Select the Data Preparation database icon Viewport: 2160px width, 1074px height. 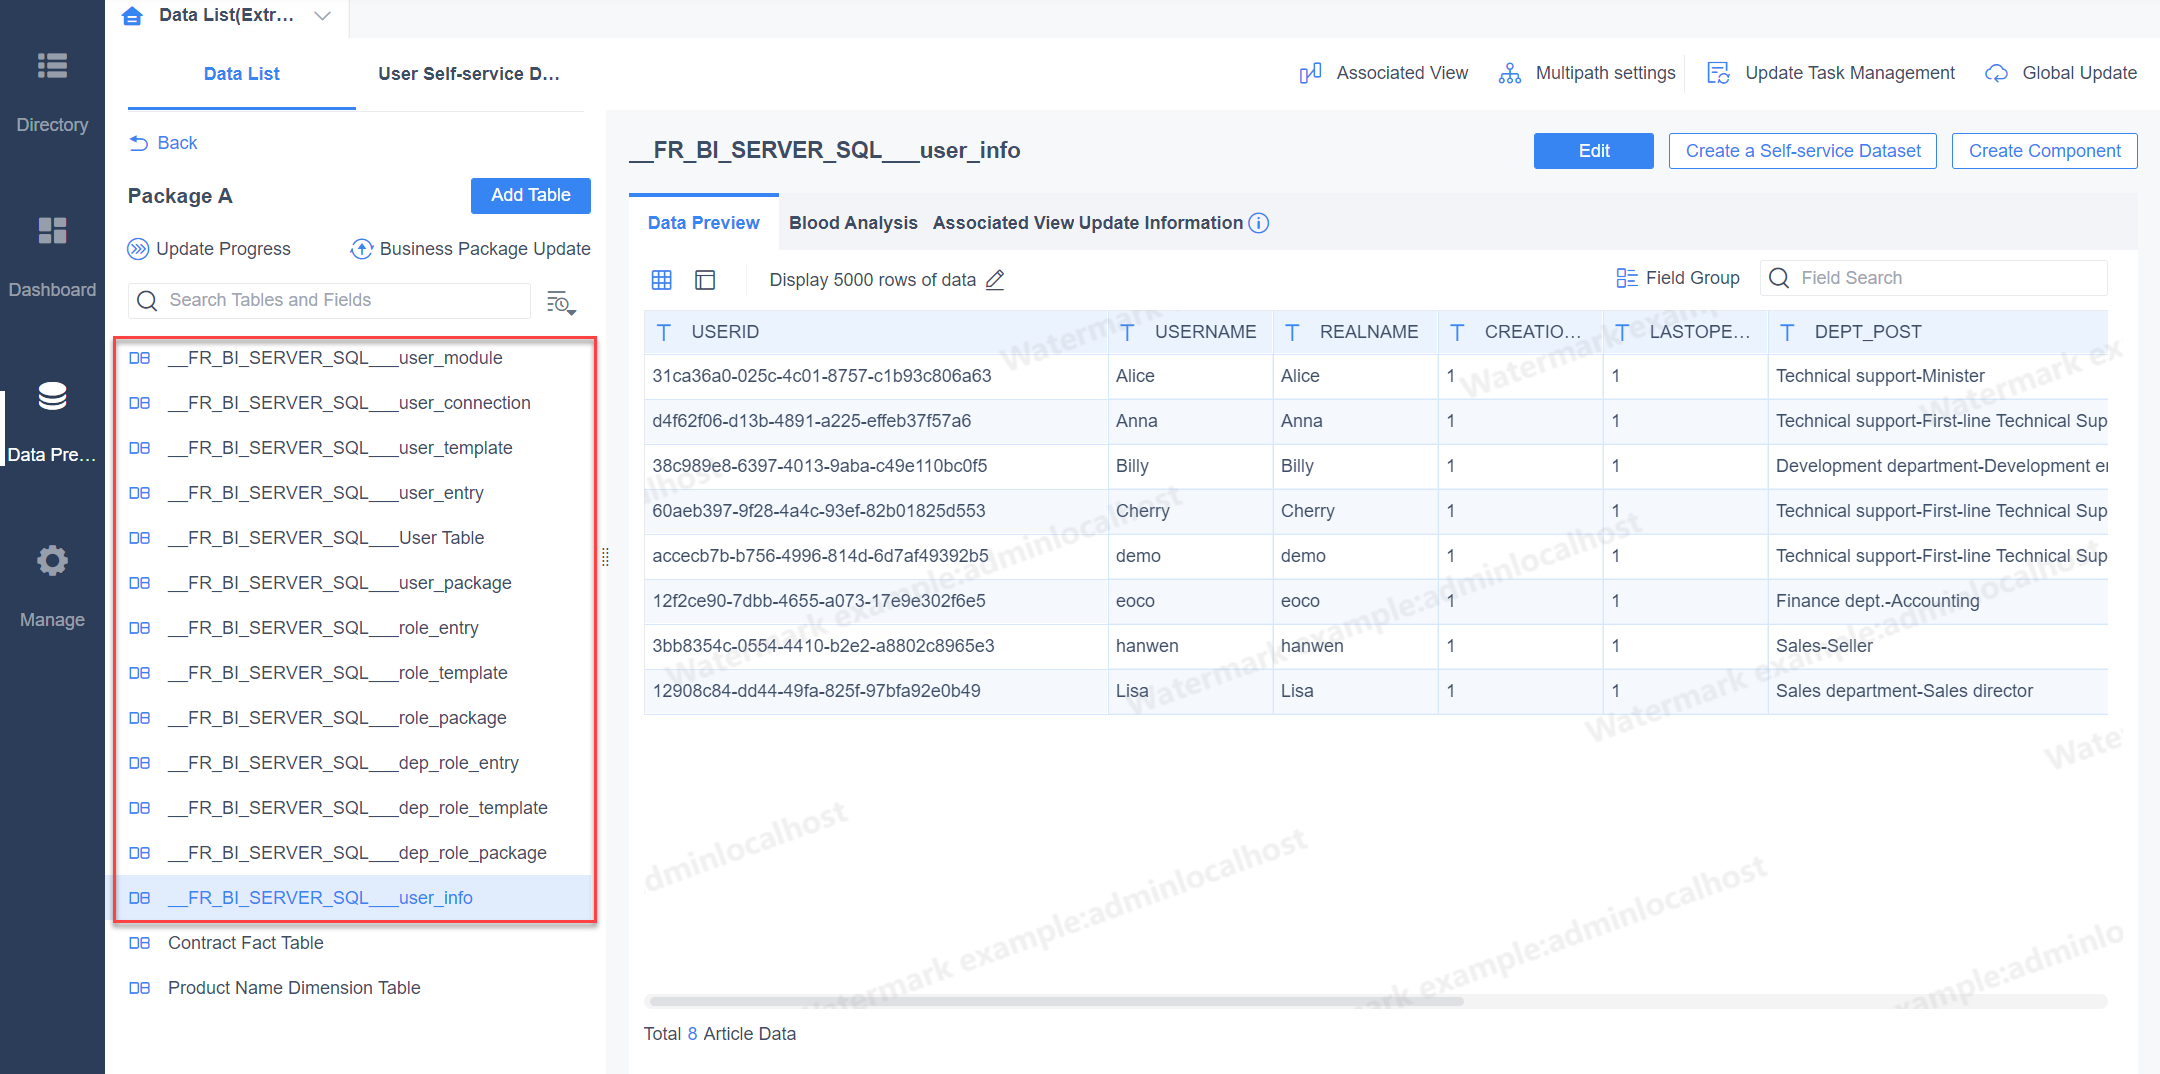(x=52, y=396)
